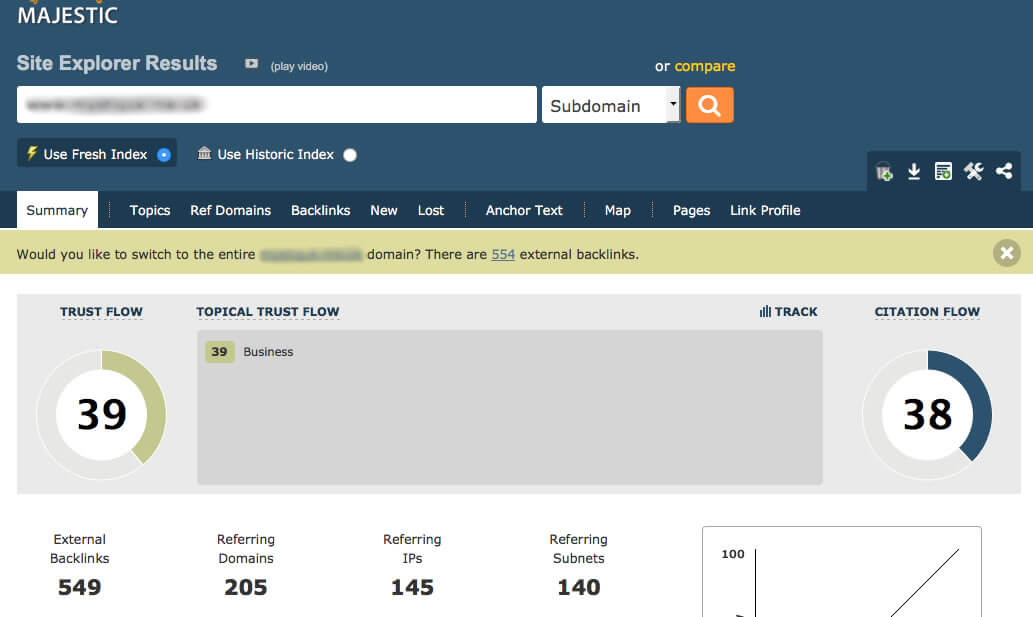Image resolution: width=1033 pixels, height=617 pixels.
Task: Click the compare link
Action: [704, 66]
